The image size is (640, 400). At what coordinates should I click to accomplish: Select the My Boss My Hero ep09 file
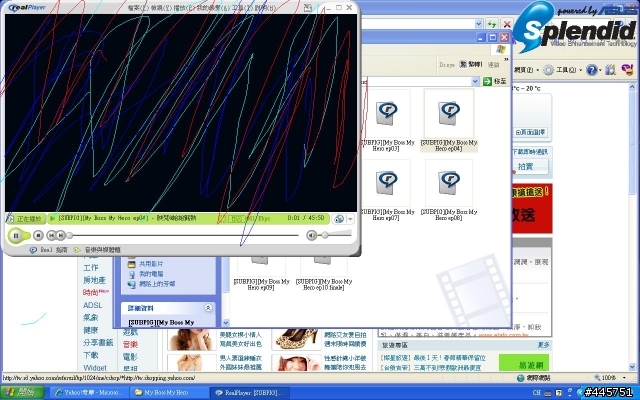(x=262, y=274)
